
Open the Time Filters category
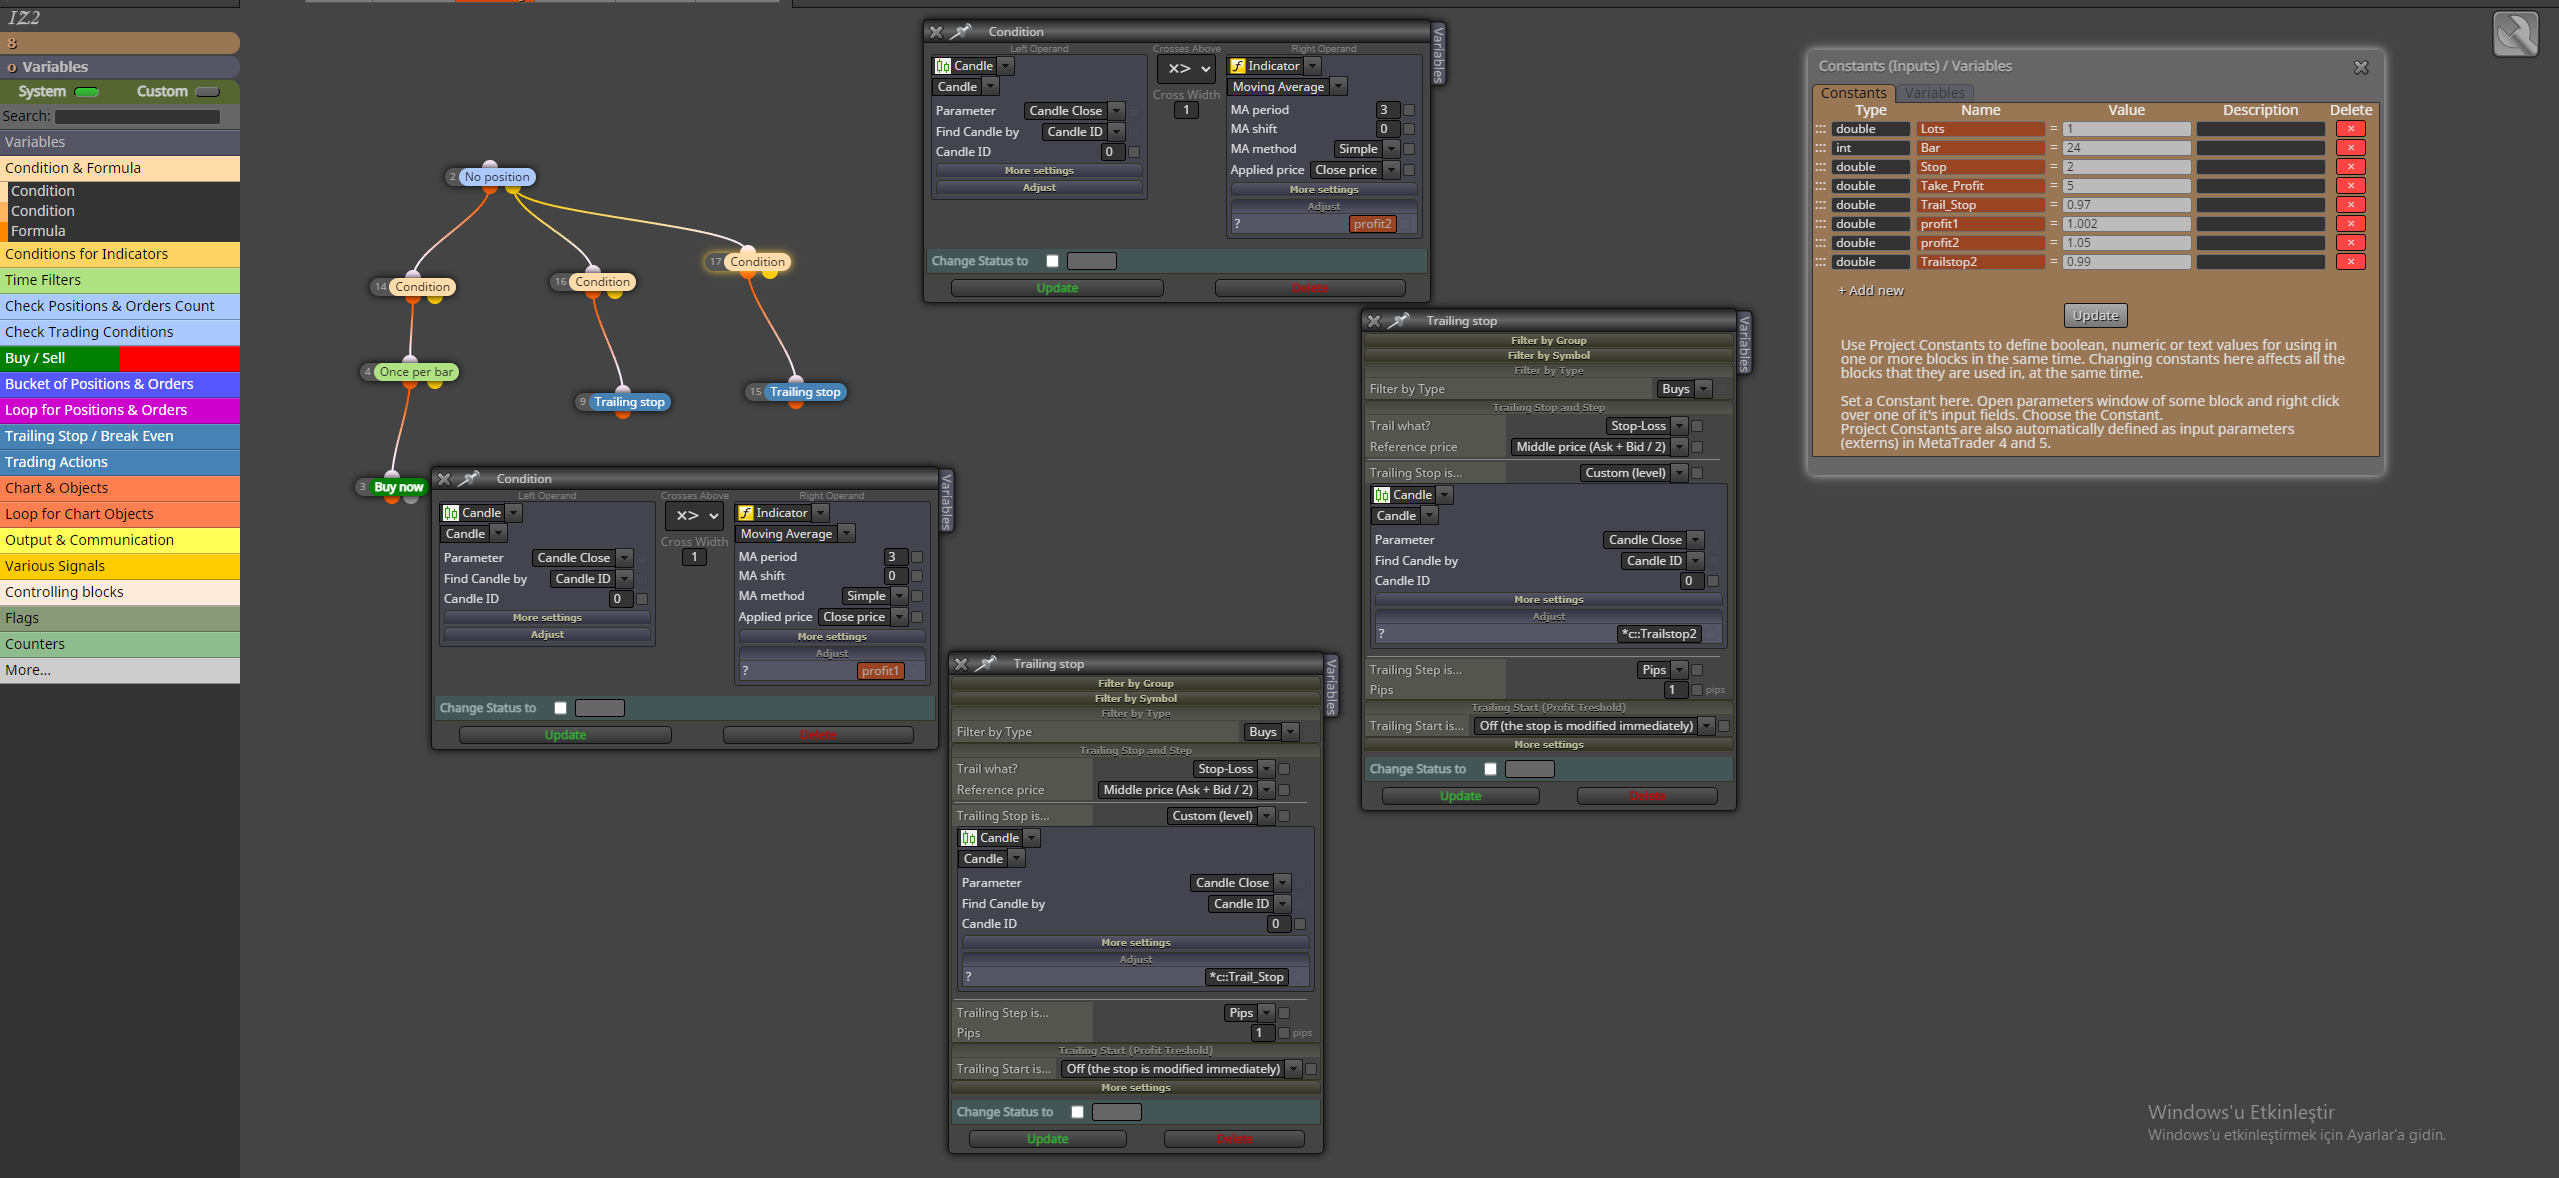(120, 280)
